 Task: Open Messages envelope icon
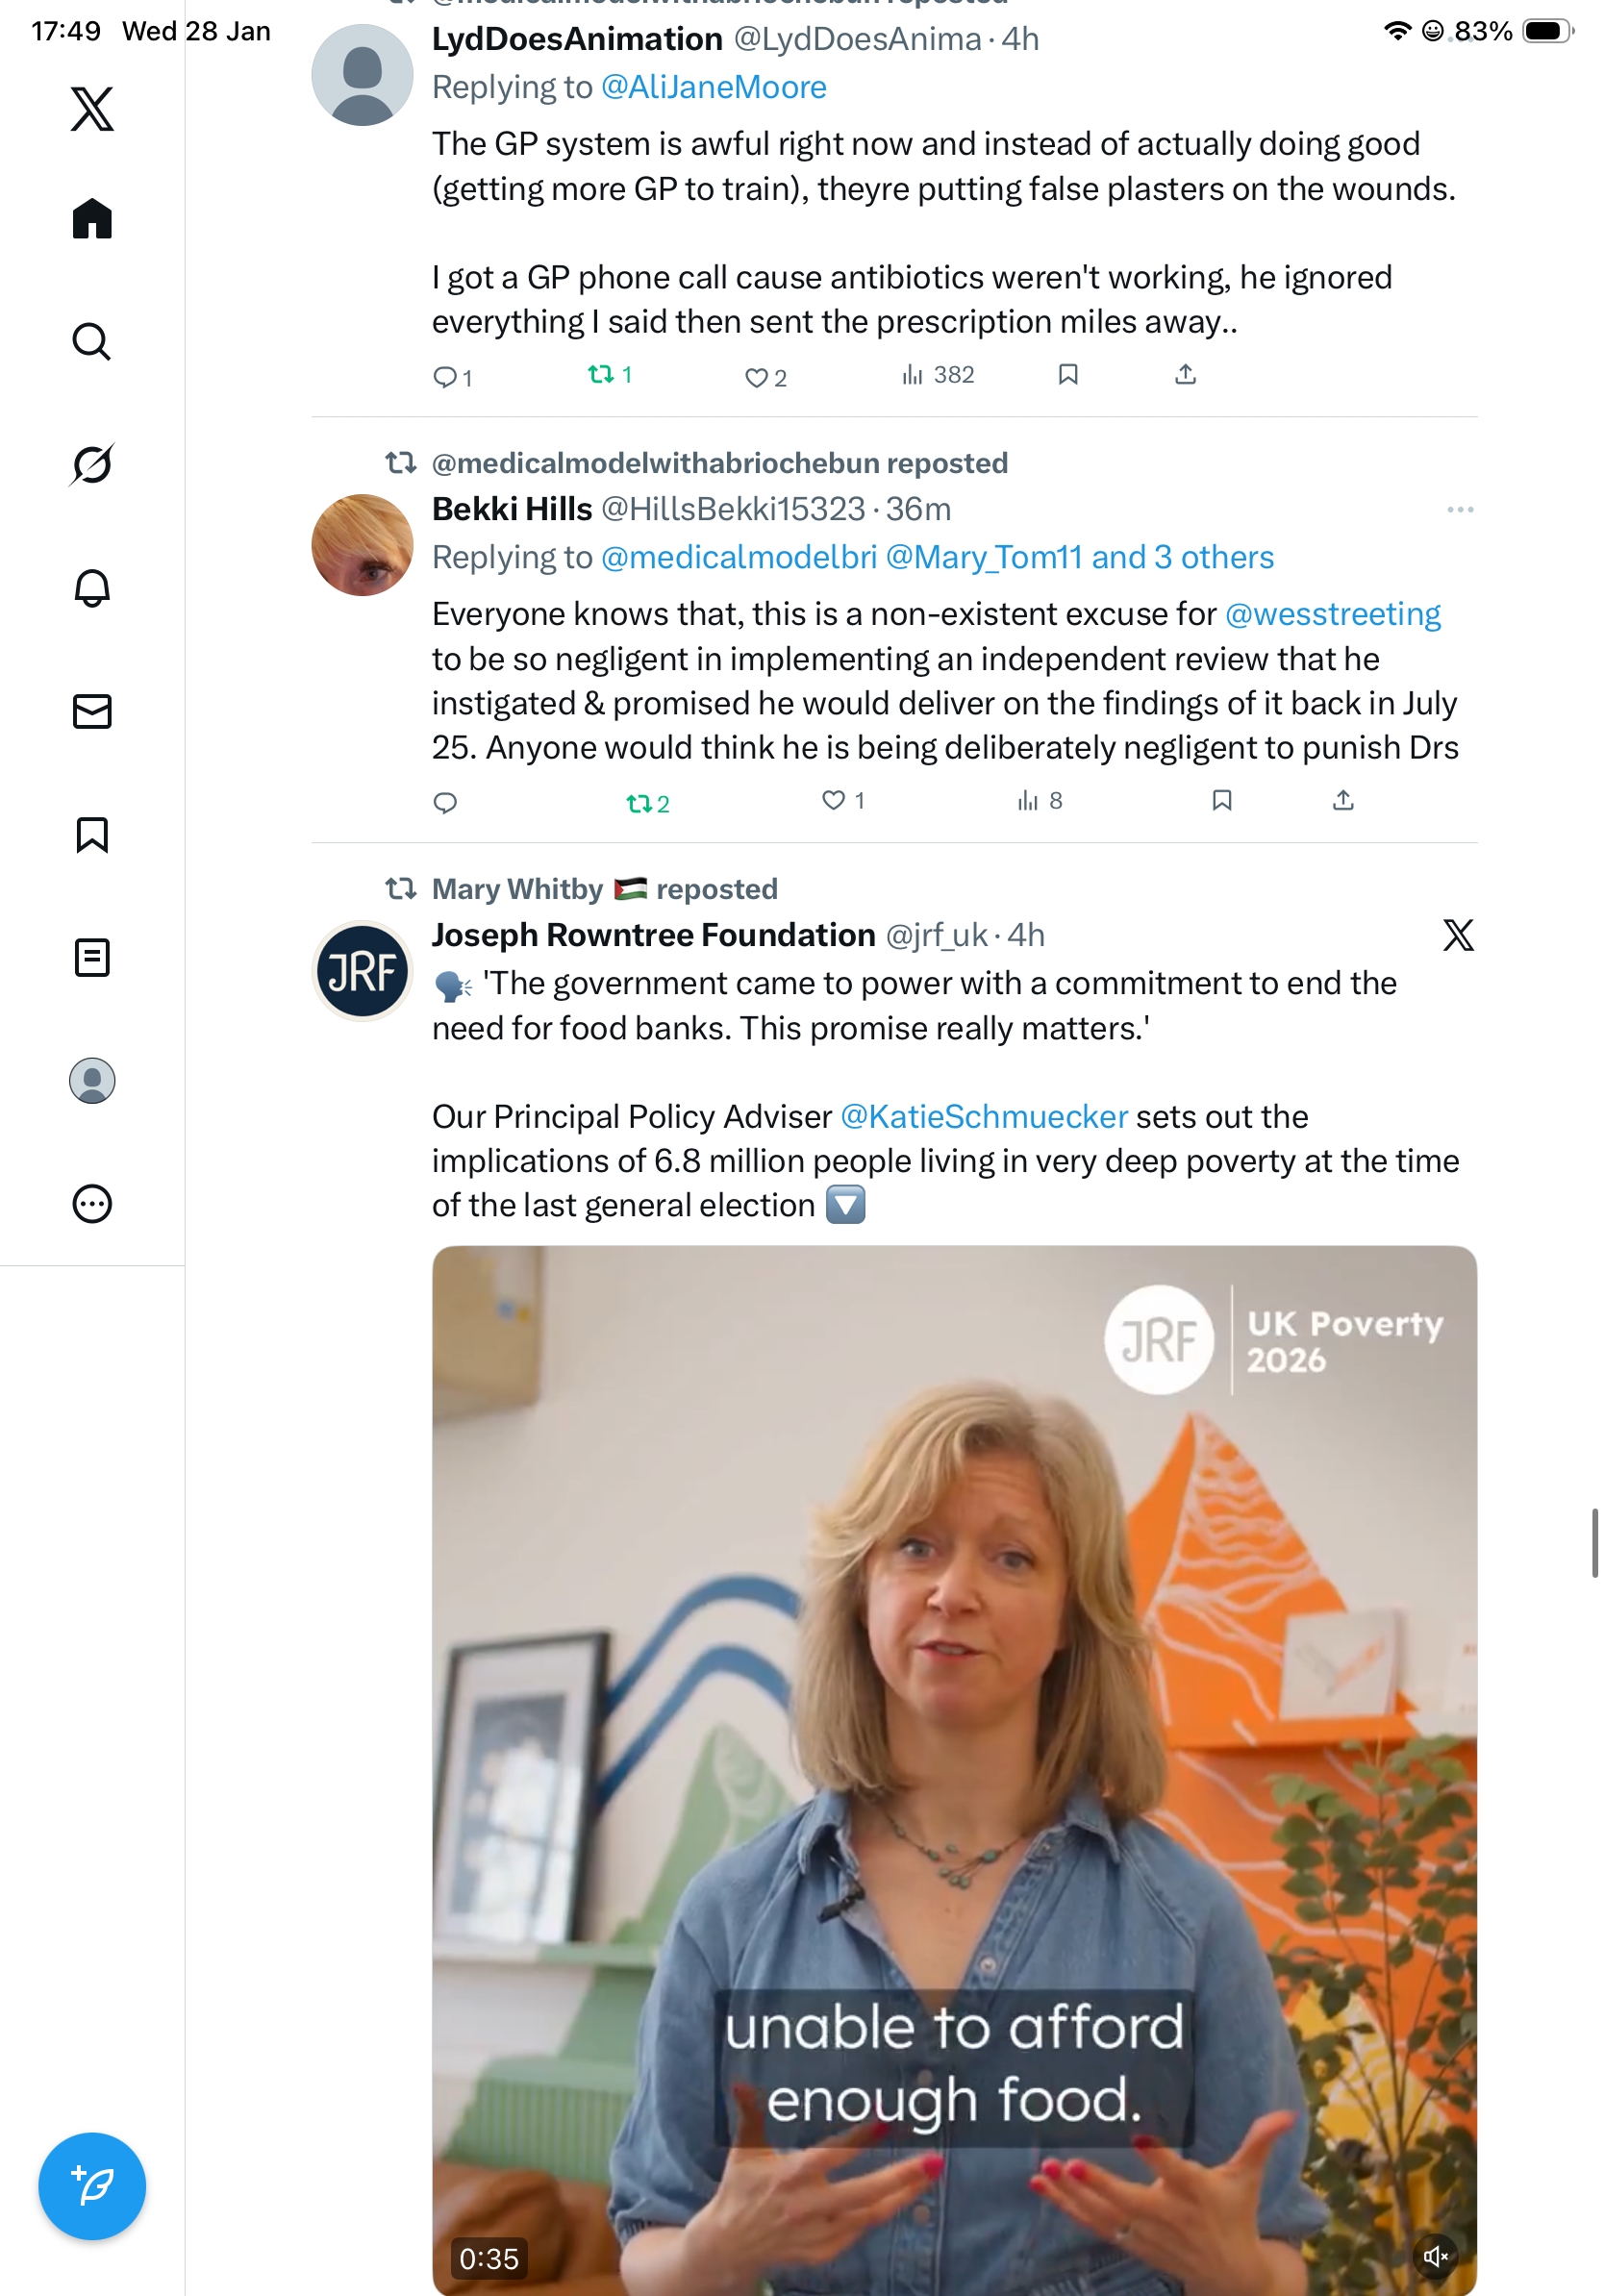92,711
